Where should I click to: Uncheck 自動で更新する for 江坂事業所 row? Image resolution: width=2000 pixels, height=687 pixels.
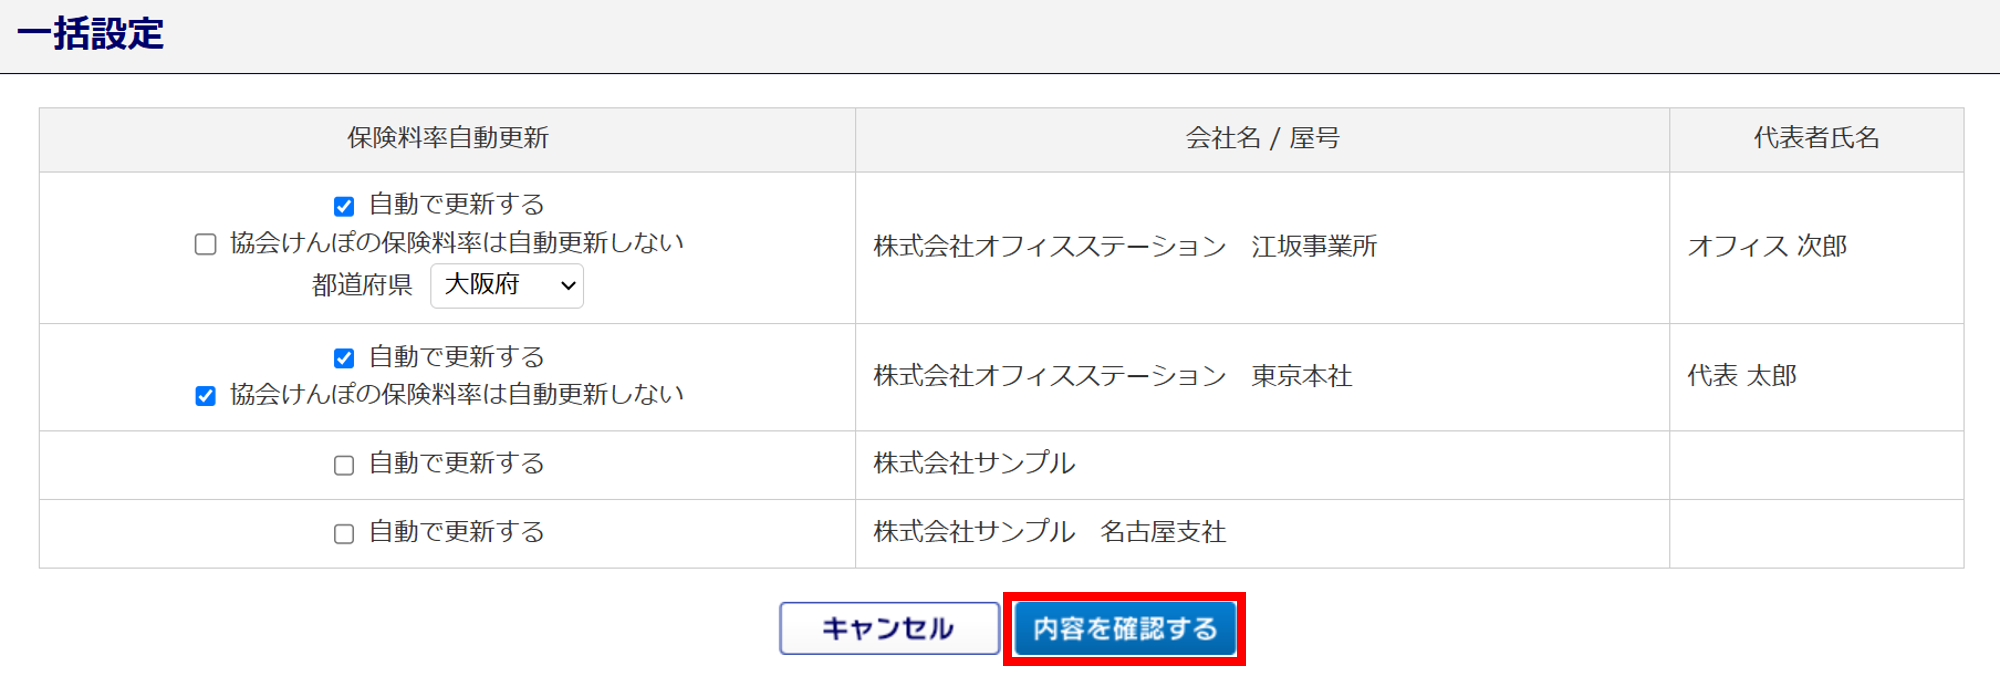tap(344, 206)
